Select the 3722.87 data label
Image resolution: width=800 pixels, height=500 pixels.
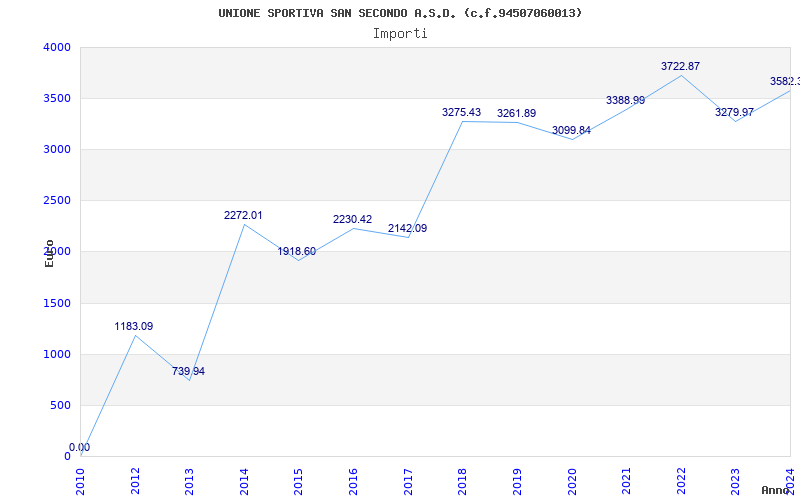(x=681, y=66)
